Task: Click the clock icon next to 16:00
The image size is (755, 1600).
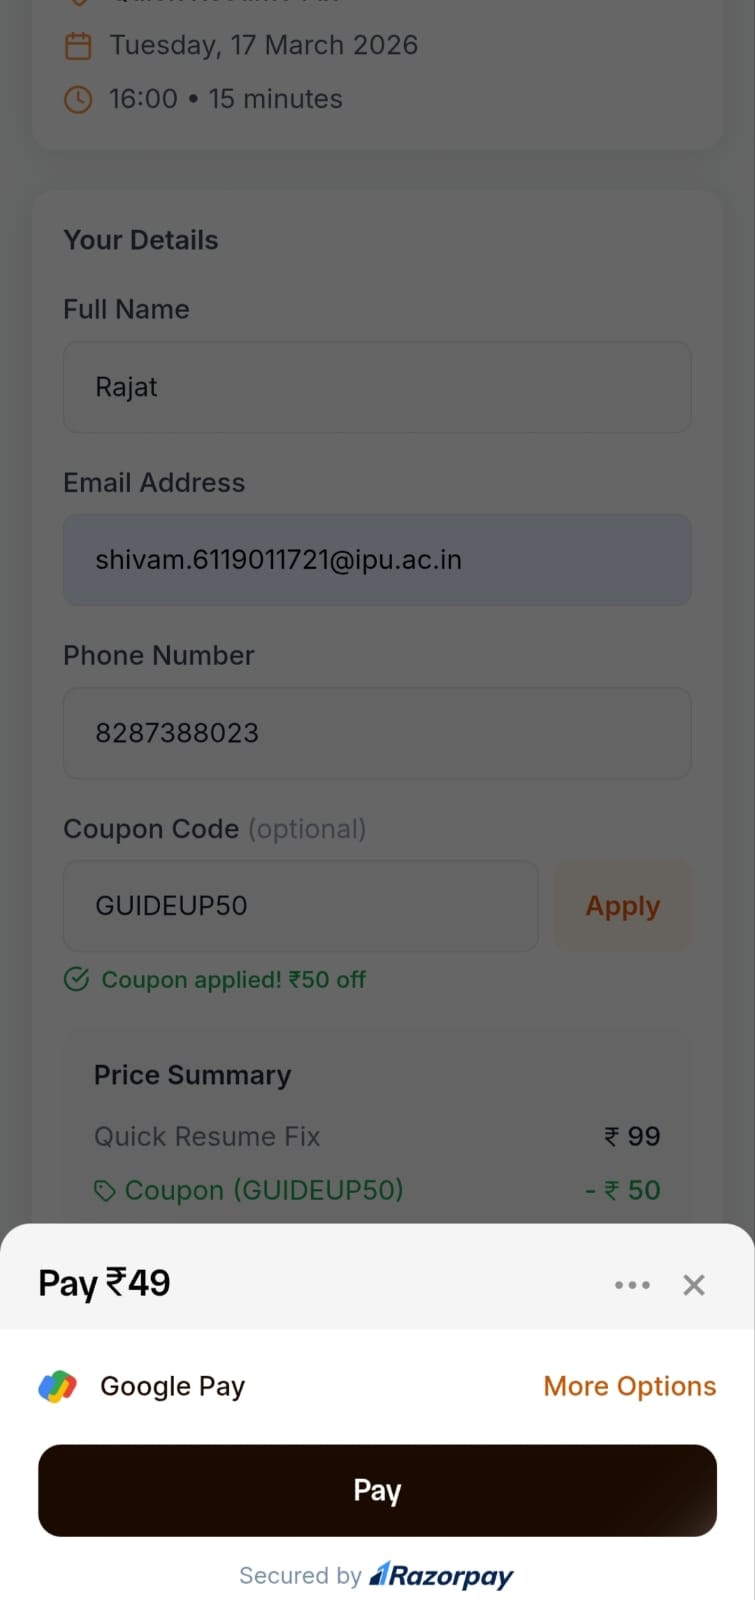Action: tap(78, 99)
